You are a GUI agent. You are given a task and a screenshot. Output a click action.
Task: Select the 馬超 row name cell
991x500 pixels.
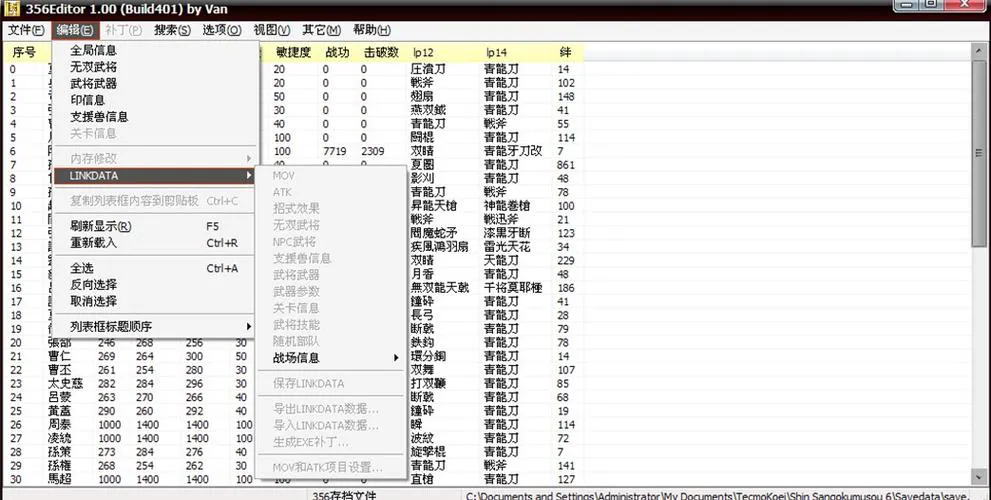(59, 479)
